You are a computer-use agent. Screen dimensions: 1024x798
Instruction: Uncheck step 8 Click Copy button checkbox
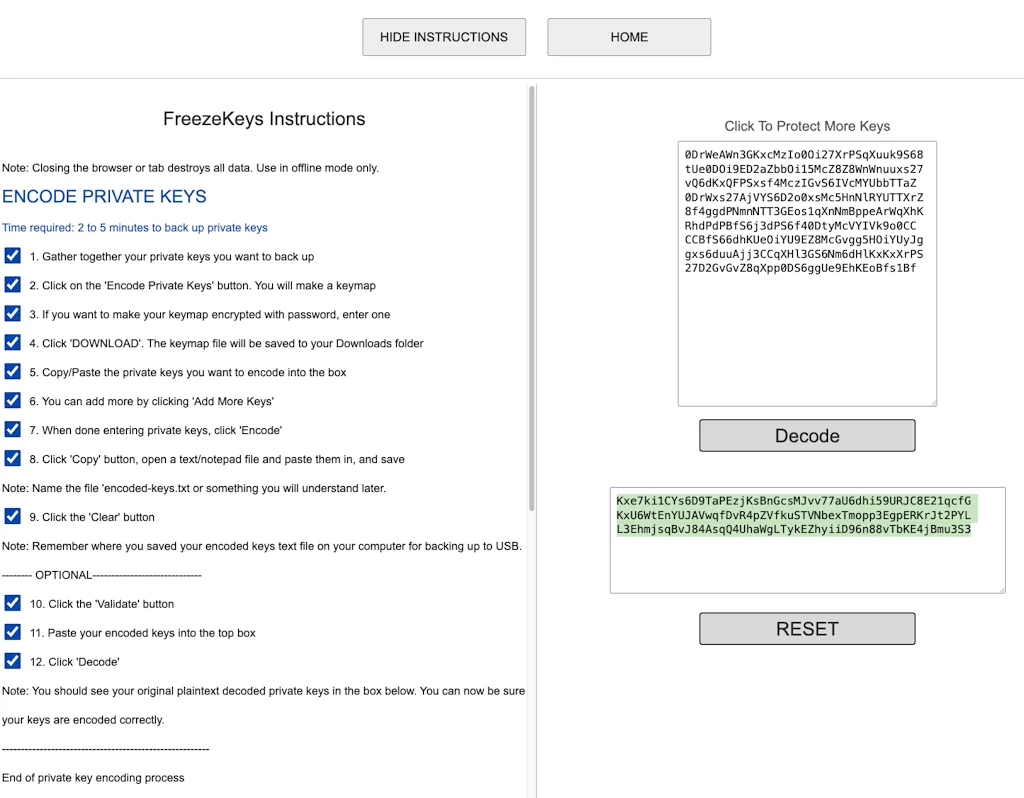[x=12, y=458]
